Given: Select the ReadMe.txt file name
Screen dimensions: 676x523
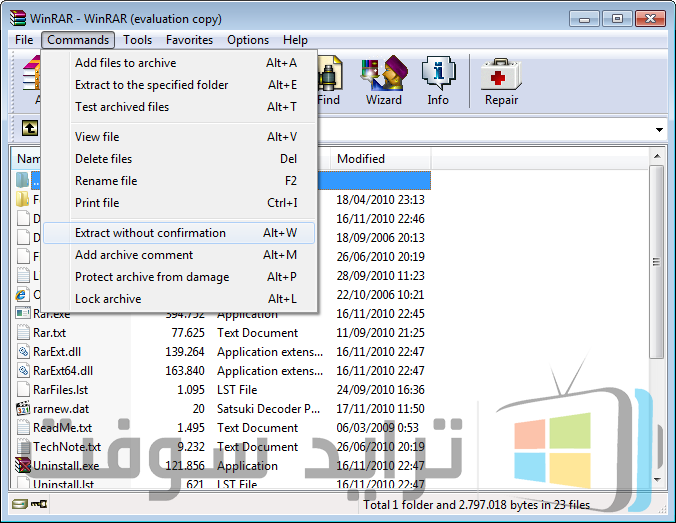Looking at the screenshot, I should point(63,428).
